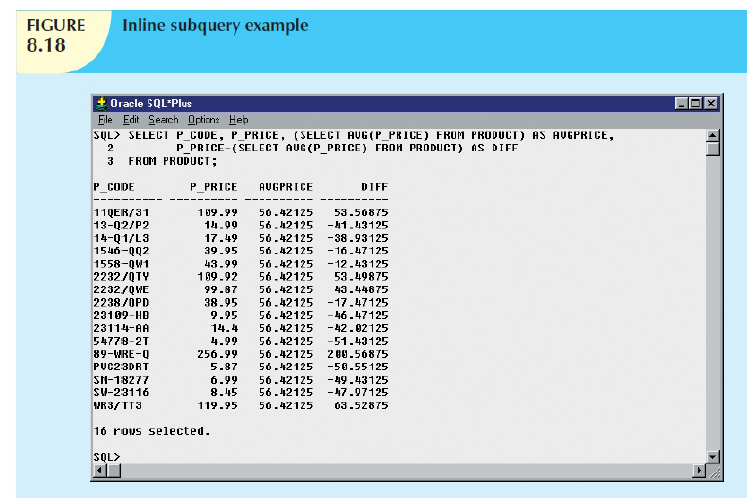
Task: Click the vertical scrollbar thumb
Action: point(713,149)
